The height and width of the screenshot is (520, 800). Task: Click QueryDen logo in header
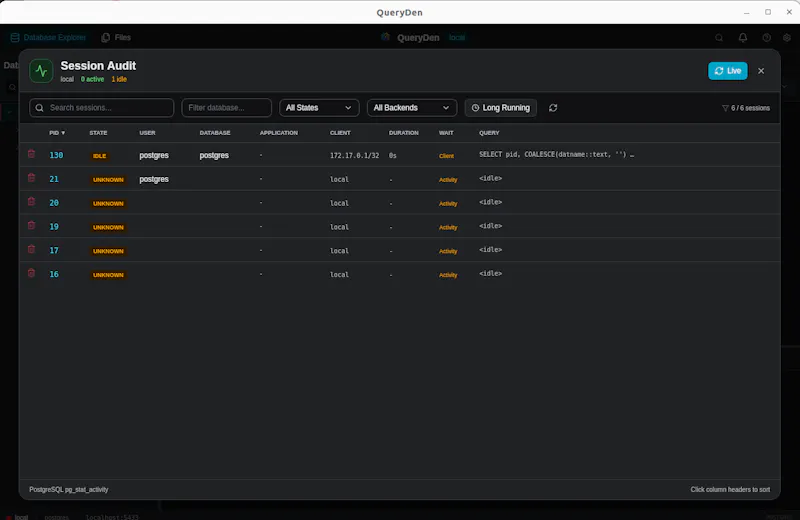coord(386,37)
